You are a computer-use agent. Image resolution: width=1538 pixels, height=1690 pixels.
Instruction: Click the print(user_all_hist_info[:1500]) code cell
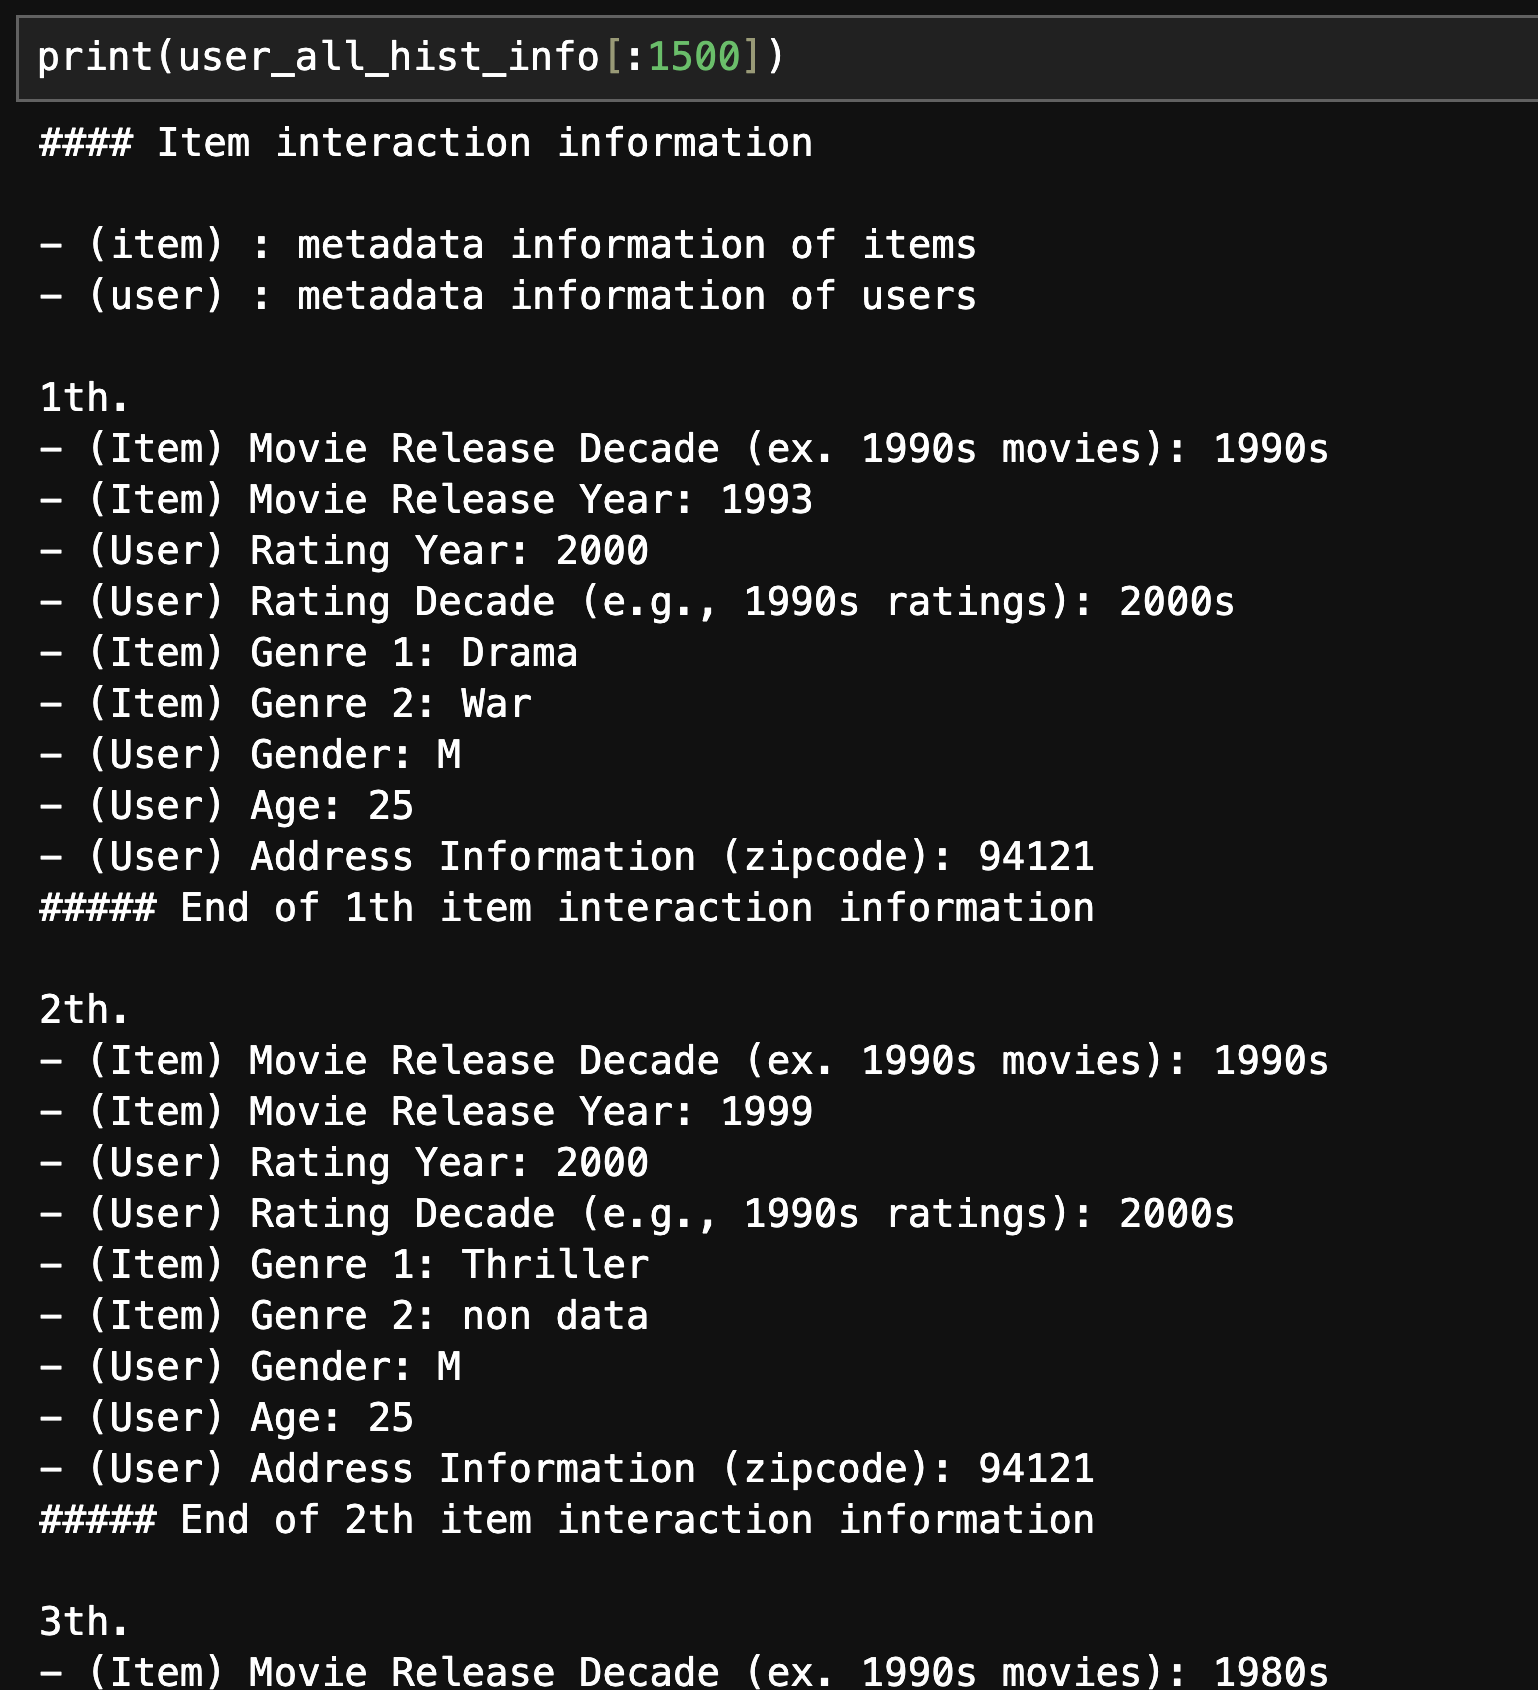pos(777,58)
